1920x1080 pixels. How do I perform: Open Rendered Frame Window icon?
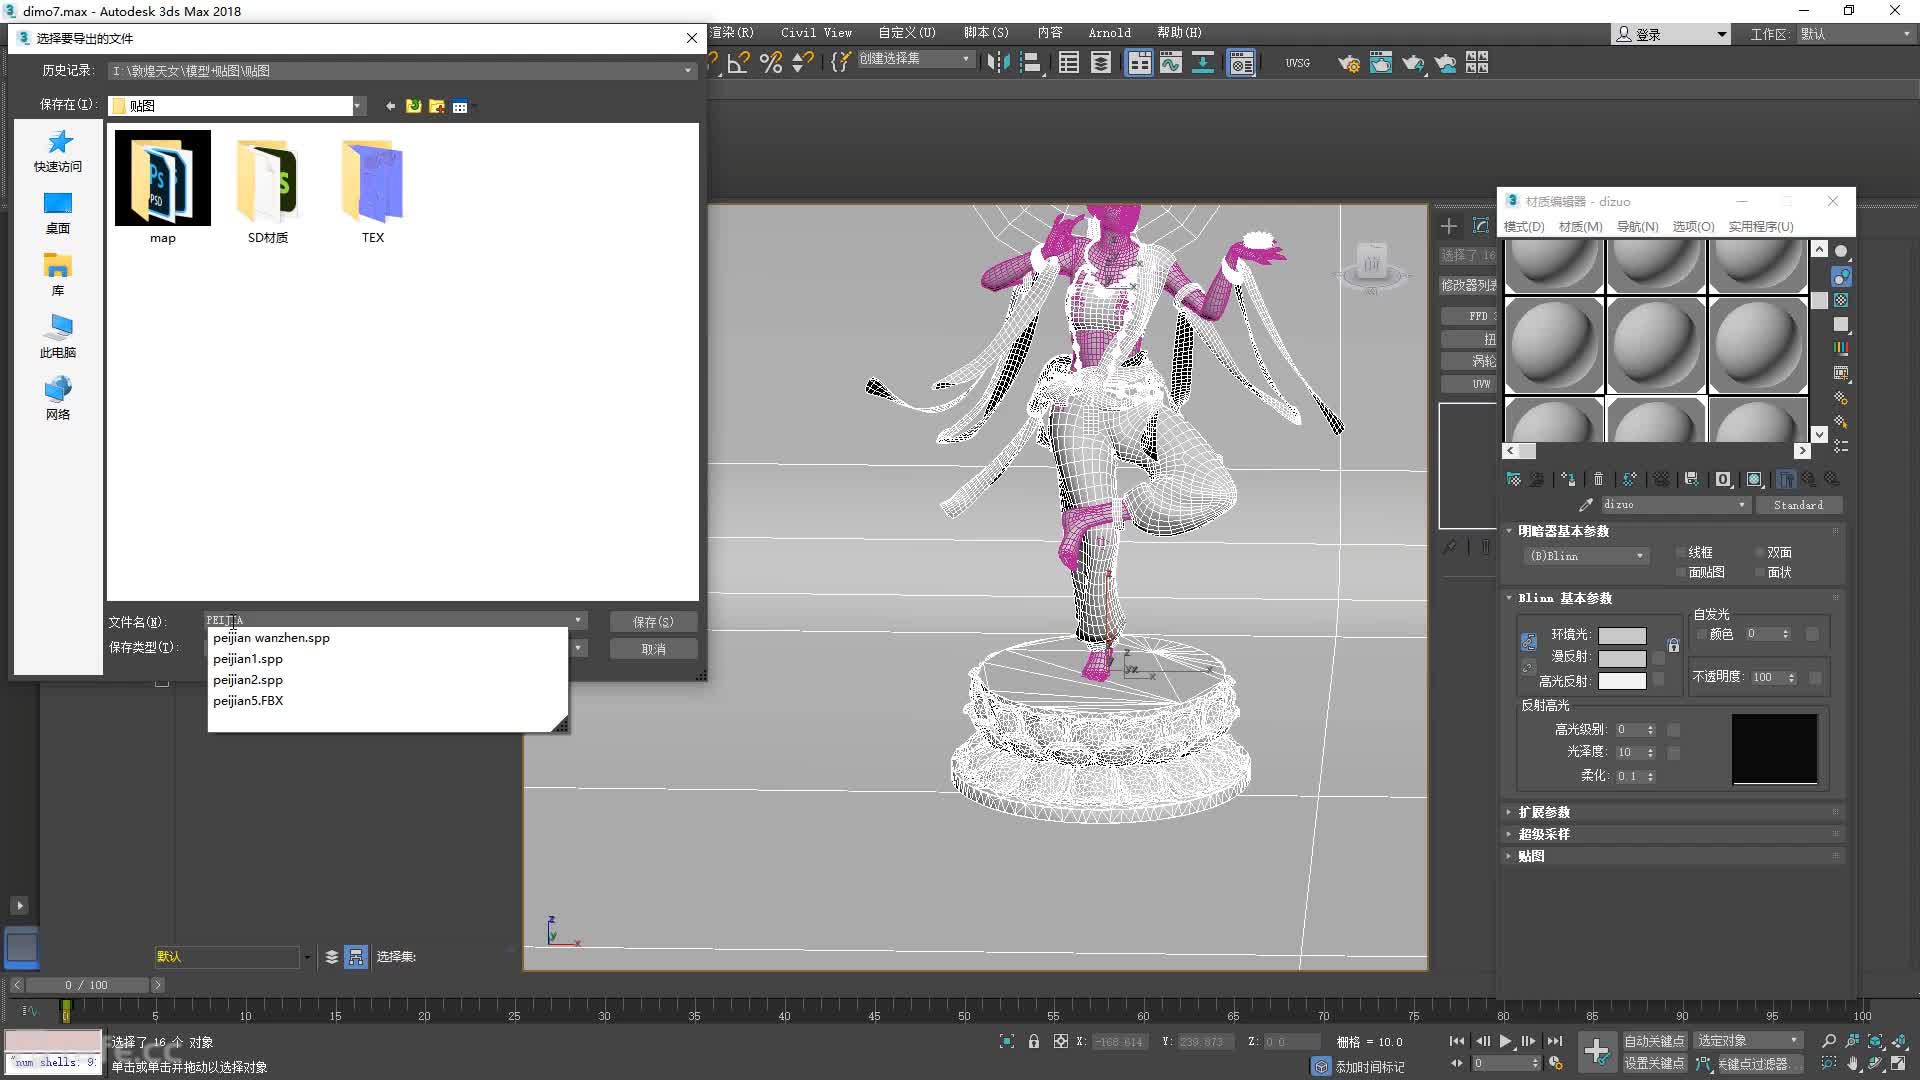[x=1381, y=63]
